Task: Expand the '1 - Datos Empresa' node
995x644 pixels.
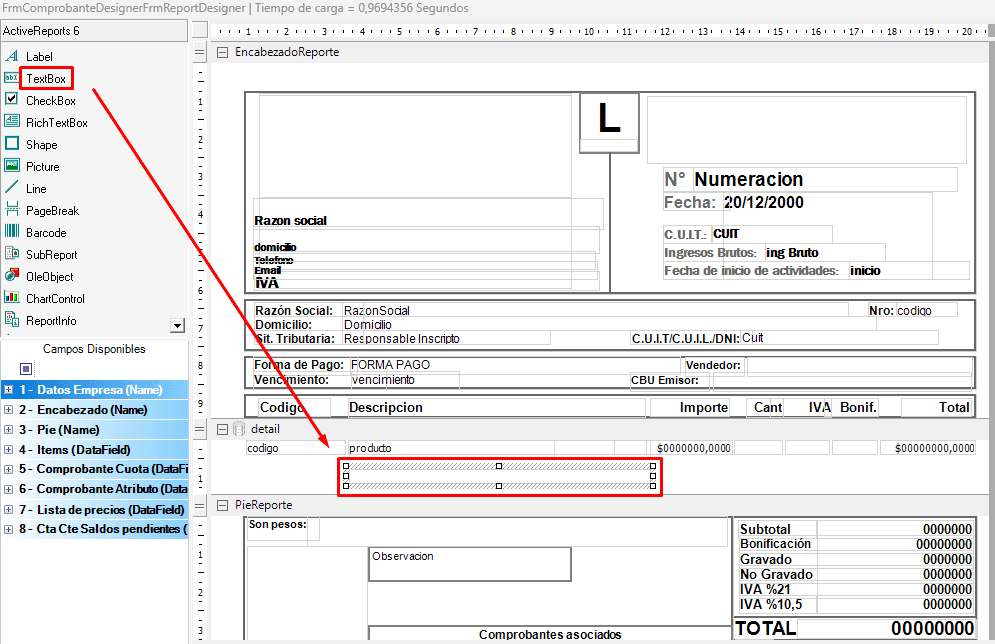Action: point(9,390)
